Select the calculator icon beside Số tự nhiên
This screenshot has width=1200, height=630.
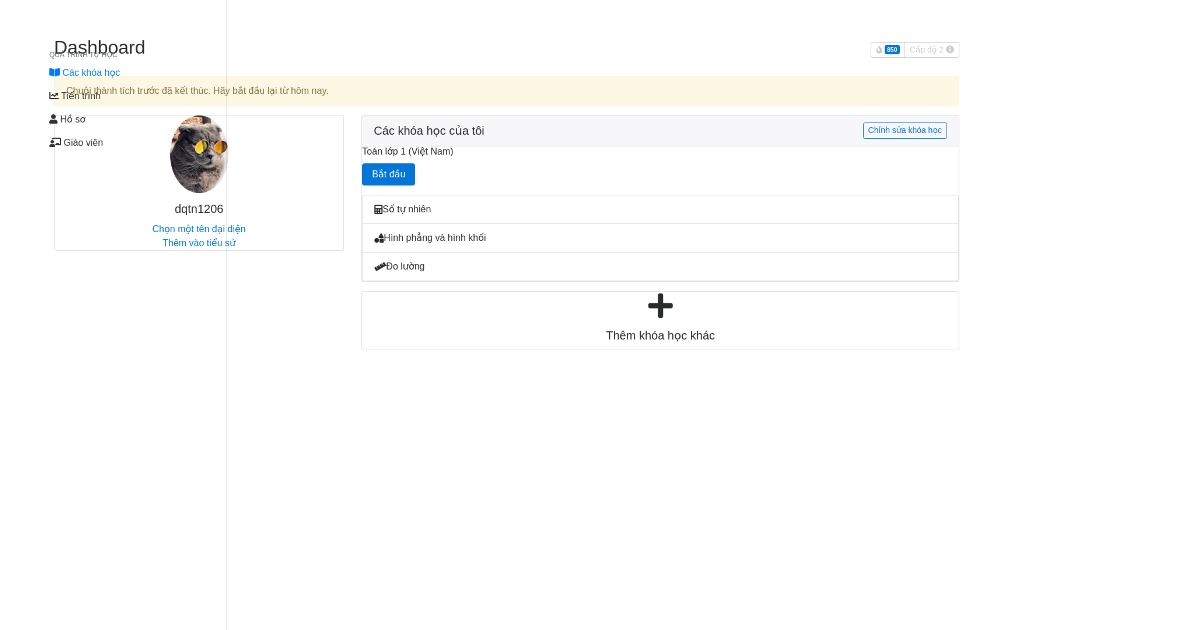coord(378,208)
